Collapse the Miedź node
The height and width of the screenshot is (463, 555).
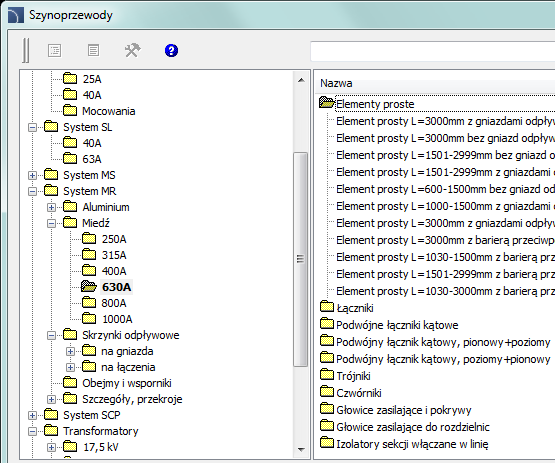coord(51,223)
